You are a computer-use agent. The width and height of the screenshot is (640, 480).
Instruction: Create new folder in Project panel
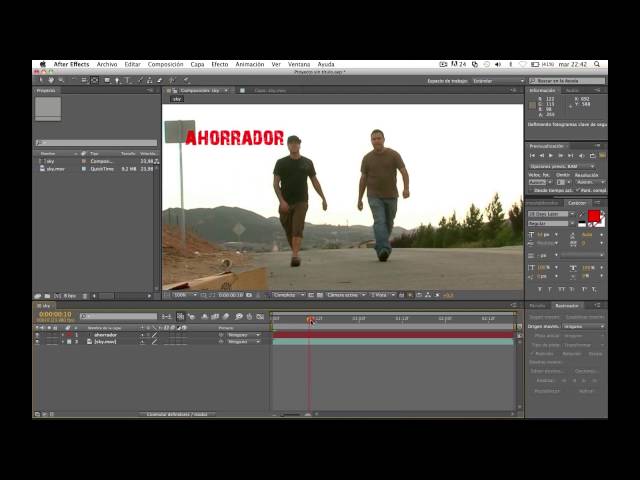tap(47, 296)
